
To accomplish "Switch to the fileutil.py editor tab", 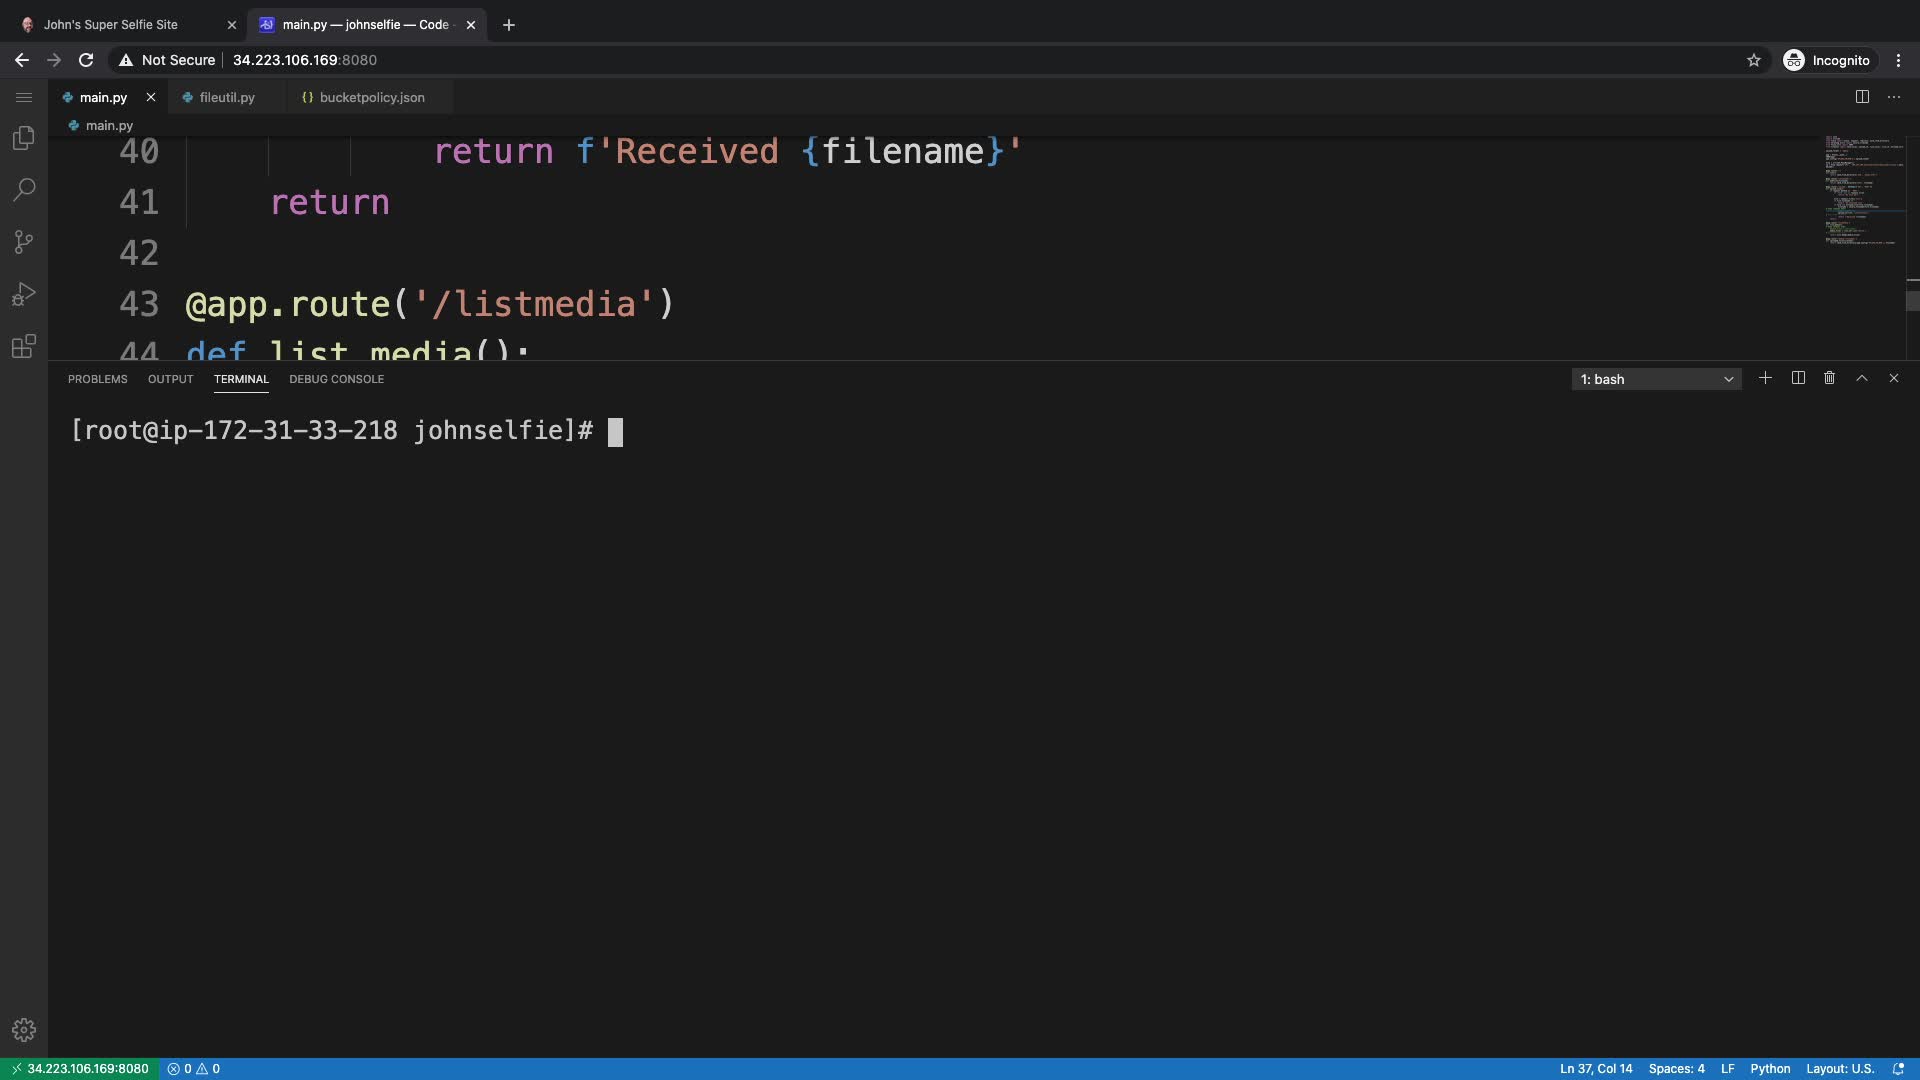I will 227,97.
